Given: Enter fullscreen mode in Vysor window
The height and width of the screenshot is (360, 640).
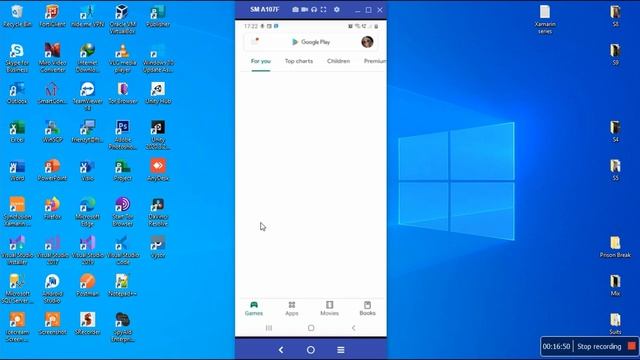Looking at the screenshot, I should (323, 9).
